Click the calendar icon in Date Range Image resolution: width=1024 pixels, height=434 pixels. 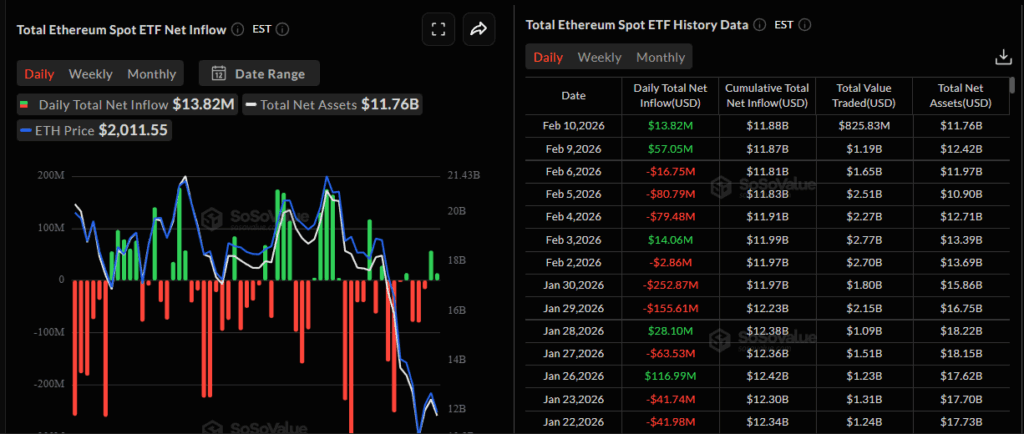(219, 73)
